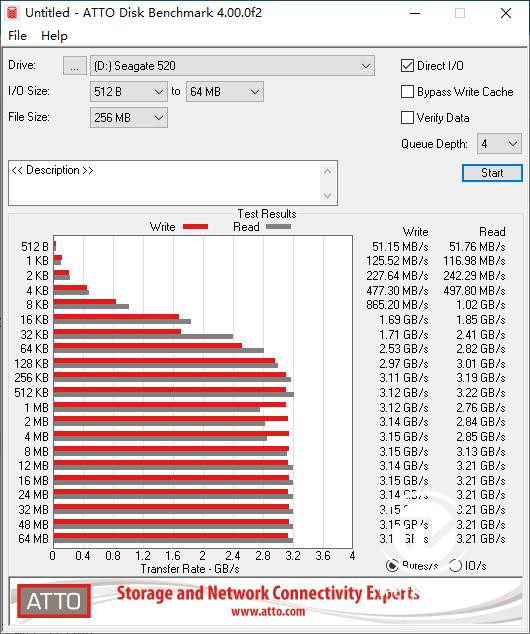
Task: Click the 3.22 GB/s read value
Action: click(x=481, y=393)
